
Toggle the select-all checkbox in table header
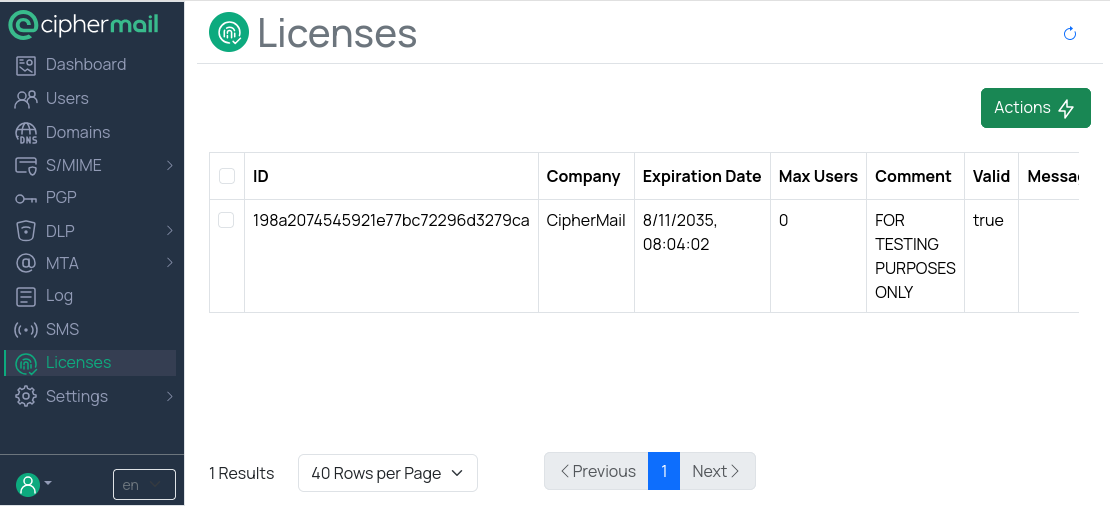227,176
